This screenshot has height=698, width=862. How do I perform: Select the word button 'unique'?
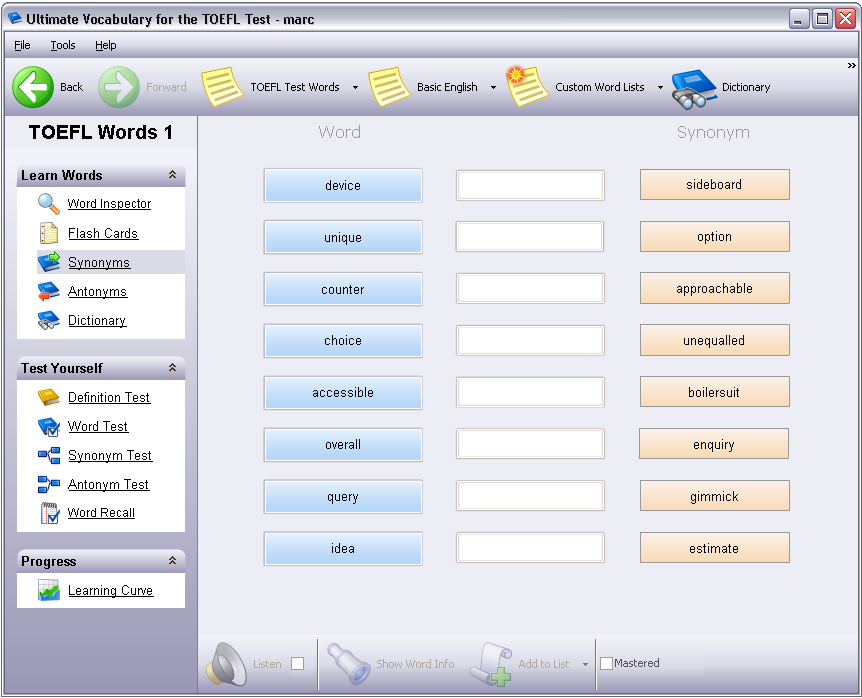coord(343,237)
